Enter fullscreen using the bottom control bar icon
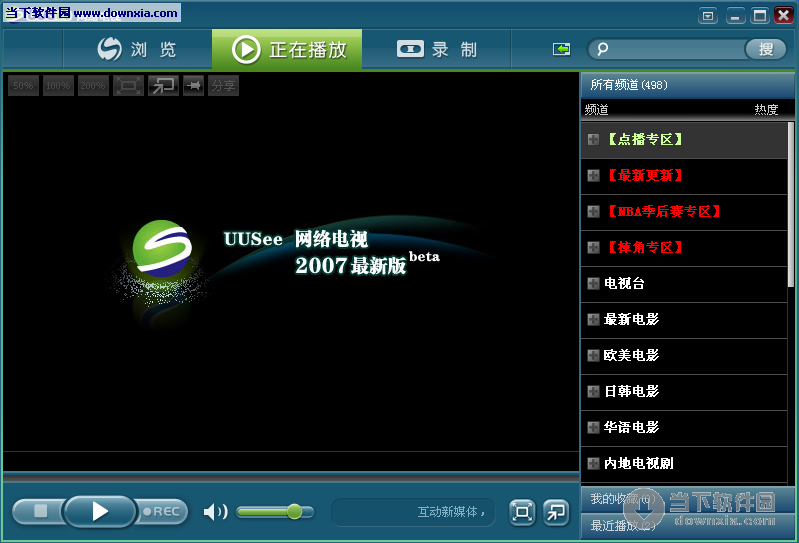This screenshot has height=543, width=799. pos(522,512)
